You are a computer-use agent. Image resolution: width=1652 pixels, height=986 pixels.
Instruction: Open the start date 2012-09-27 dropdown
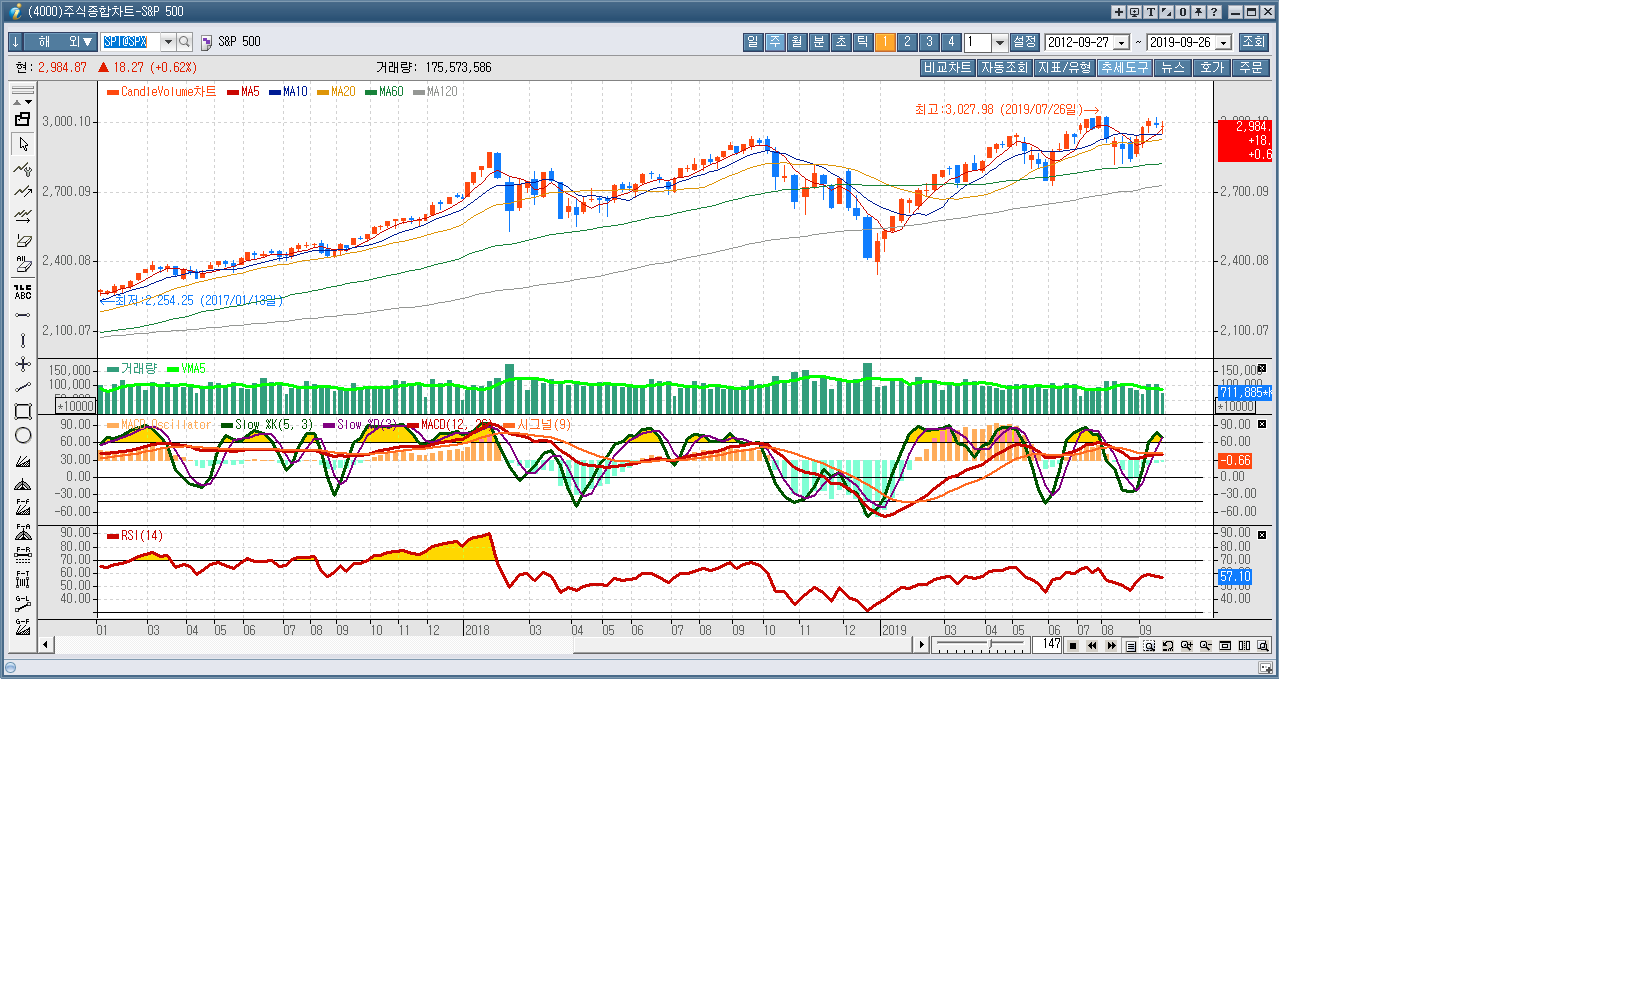pos(1121,43)
